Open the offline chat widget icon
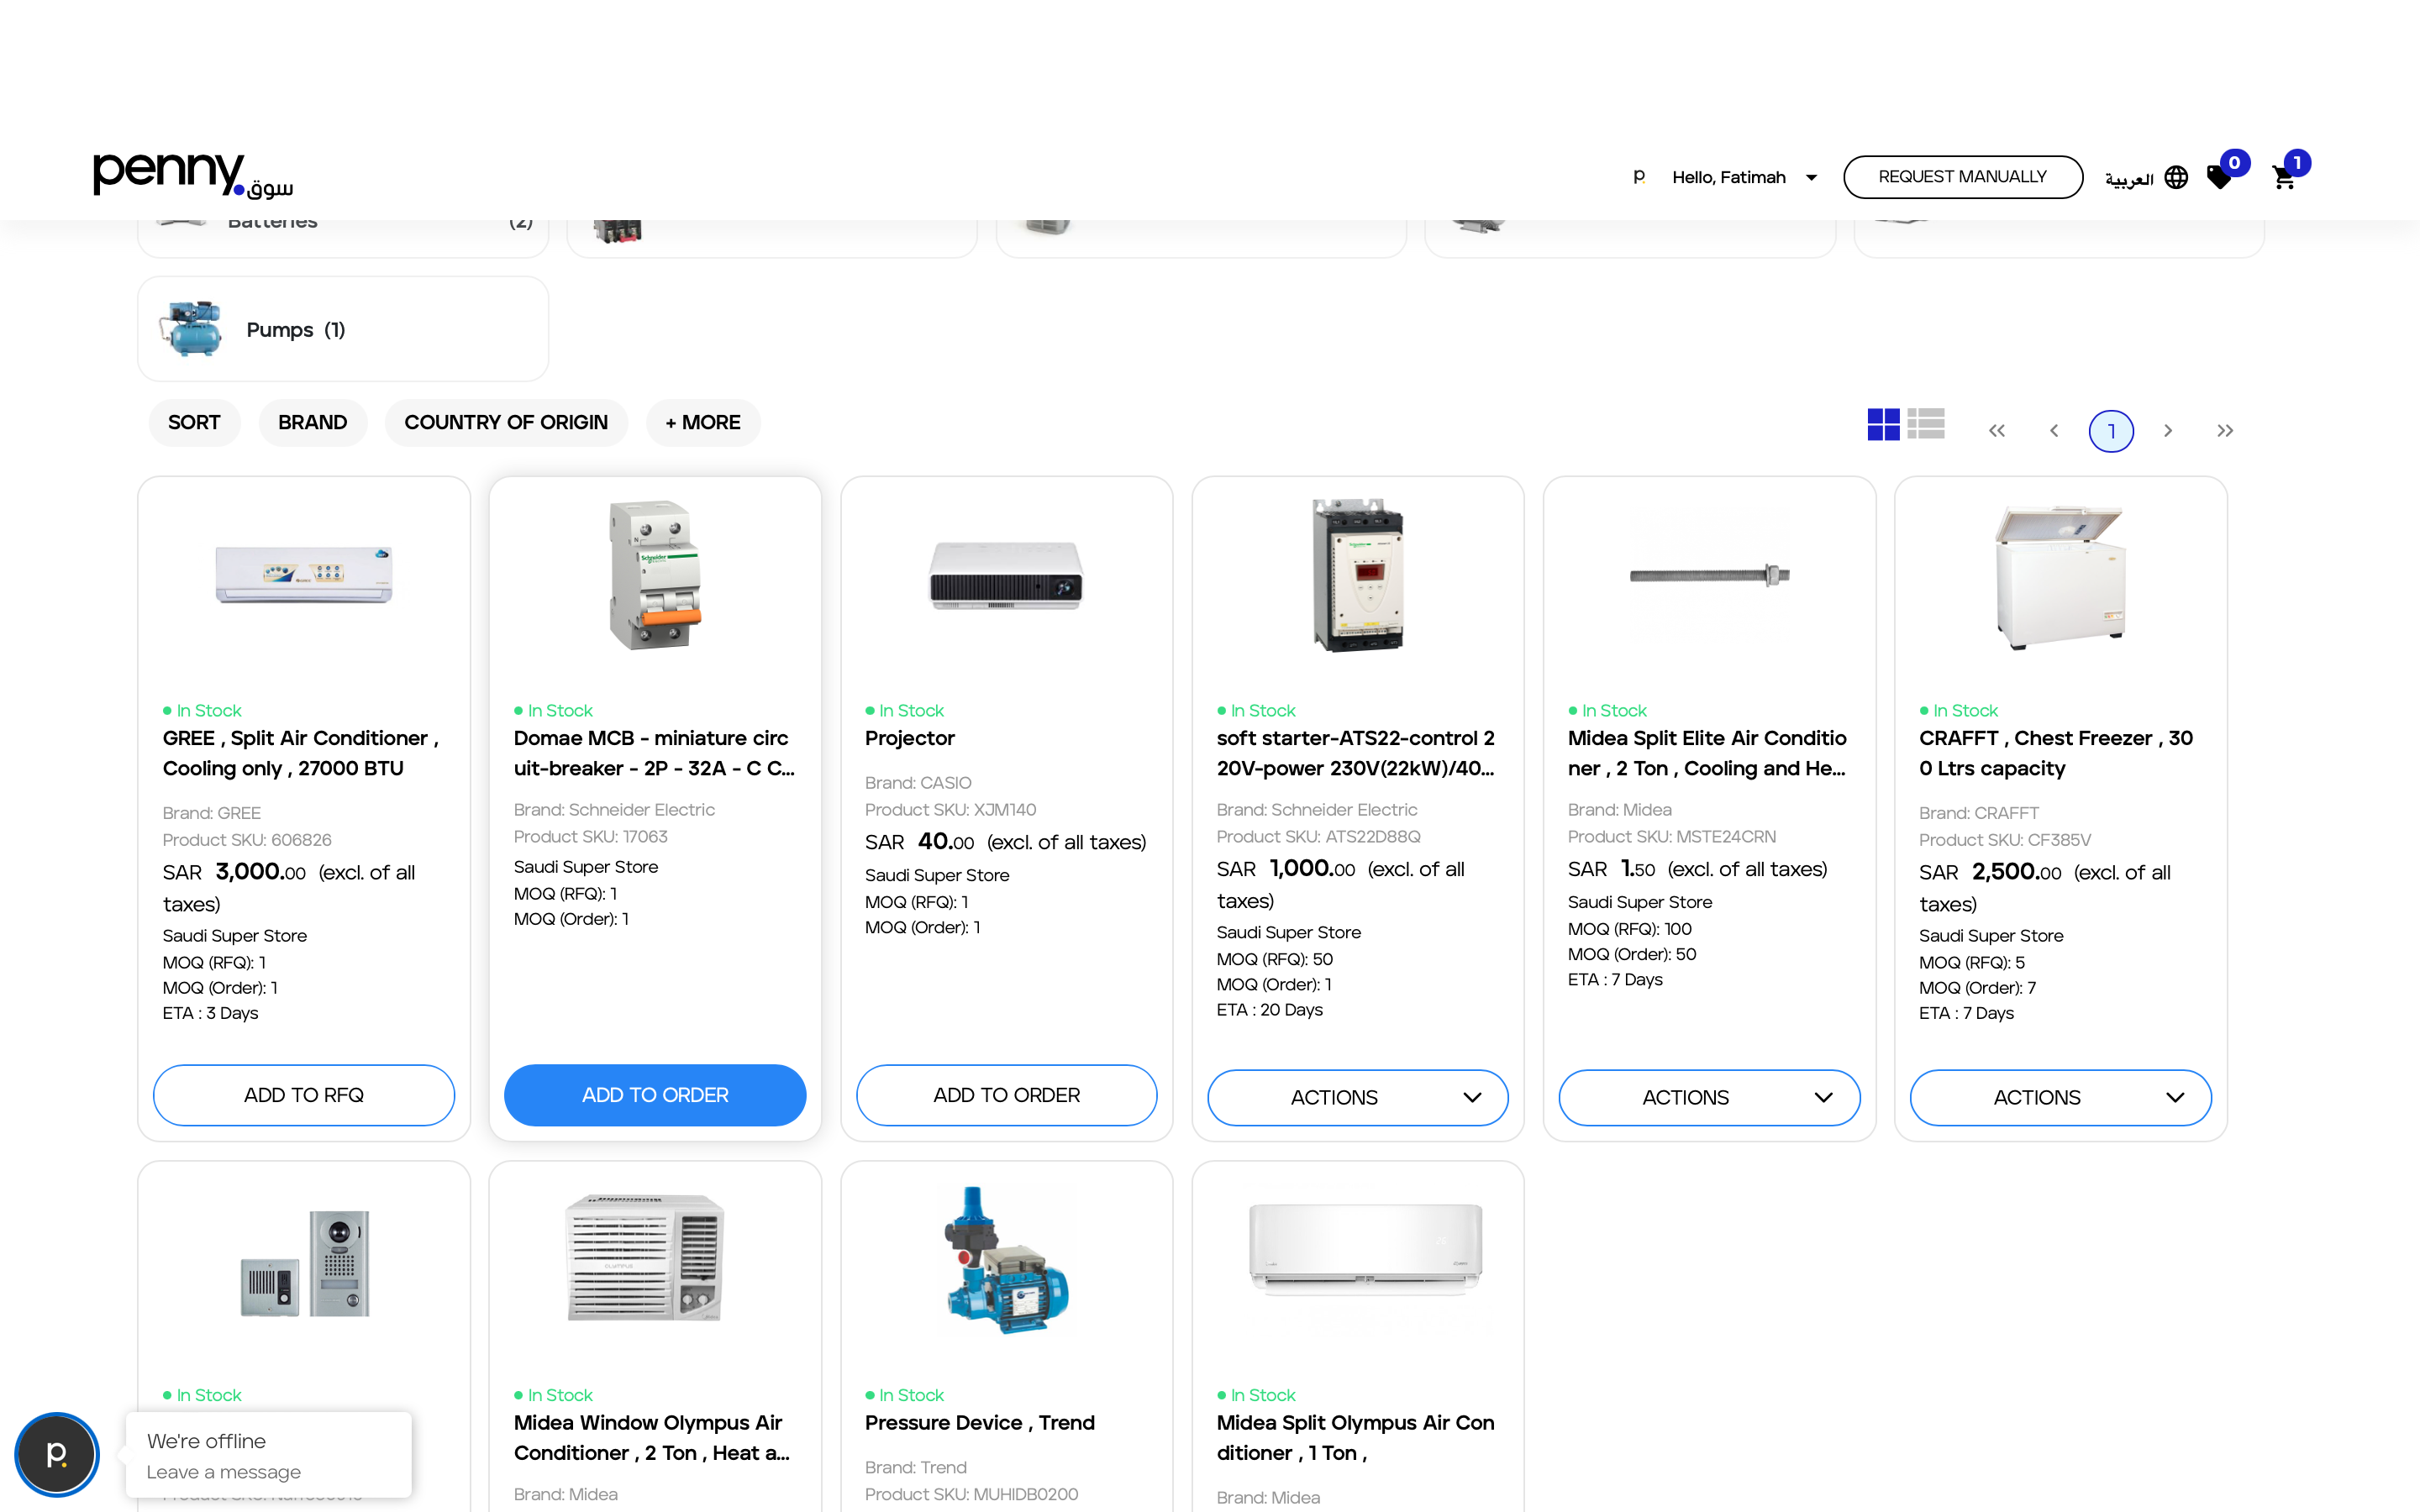 point(57,1454)
